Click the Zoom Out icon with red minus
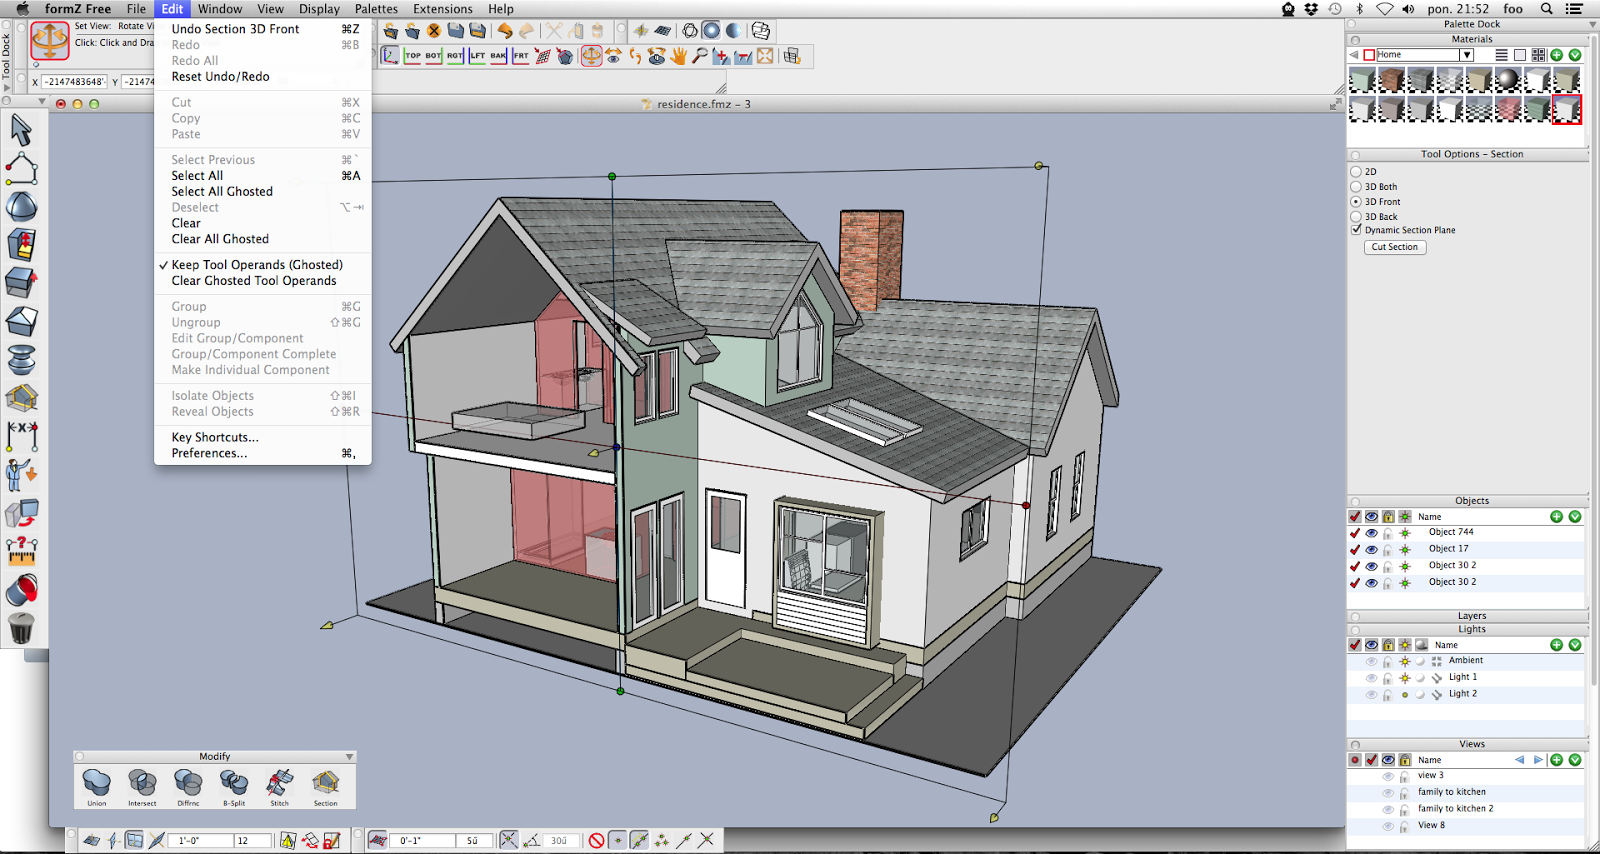 (x=743, y=56)
